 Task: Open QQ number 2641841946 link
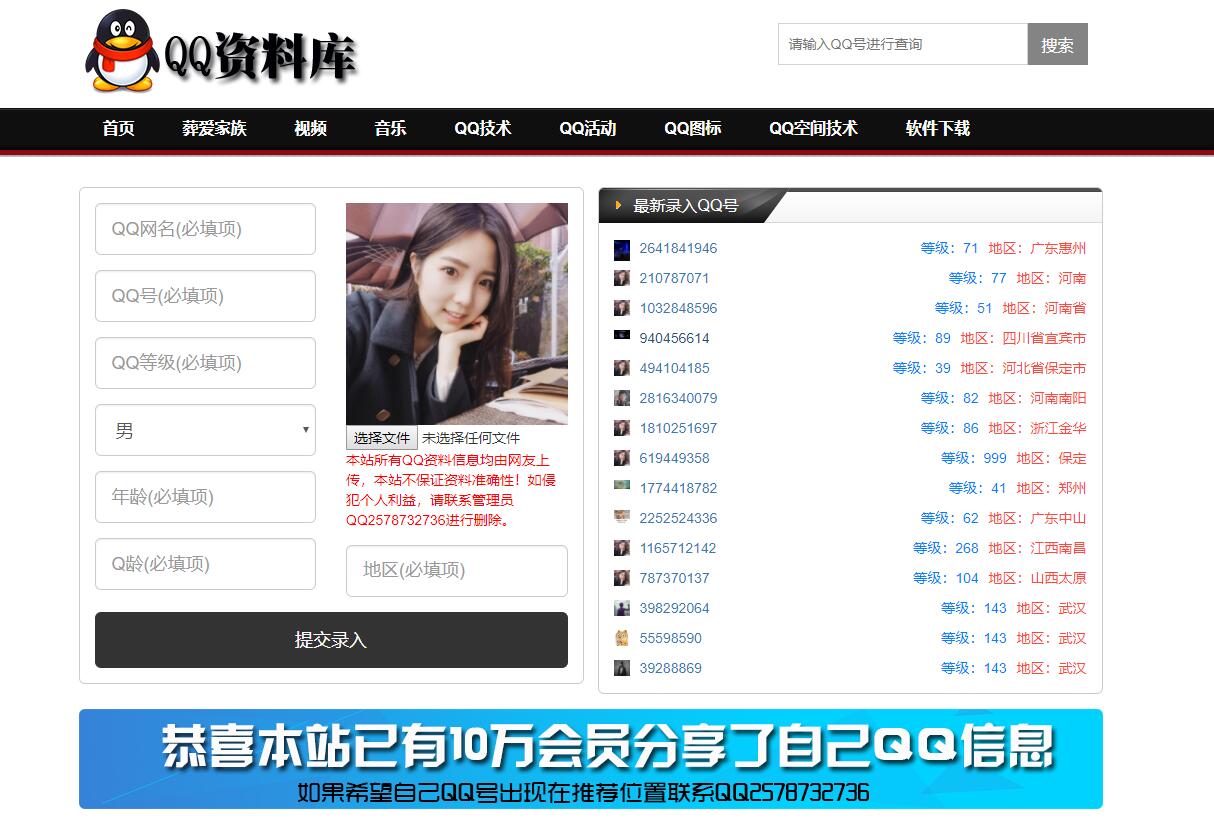(678, 248)
